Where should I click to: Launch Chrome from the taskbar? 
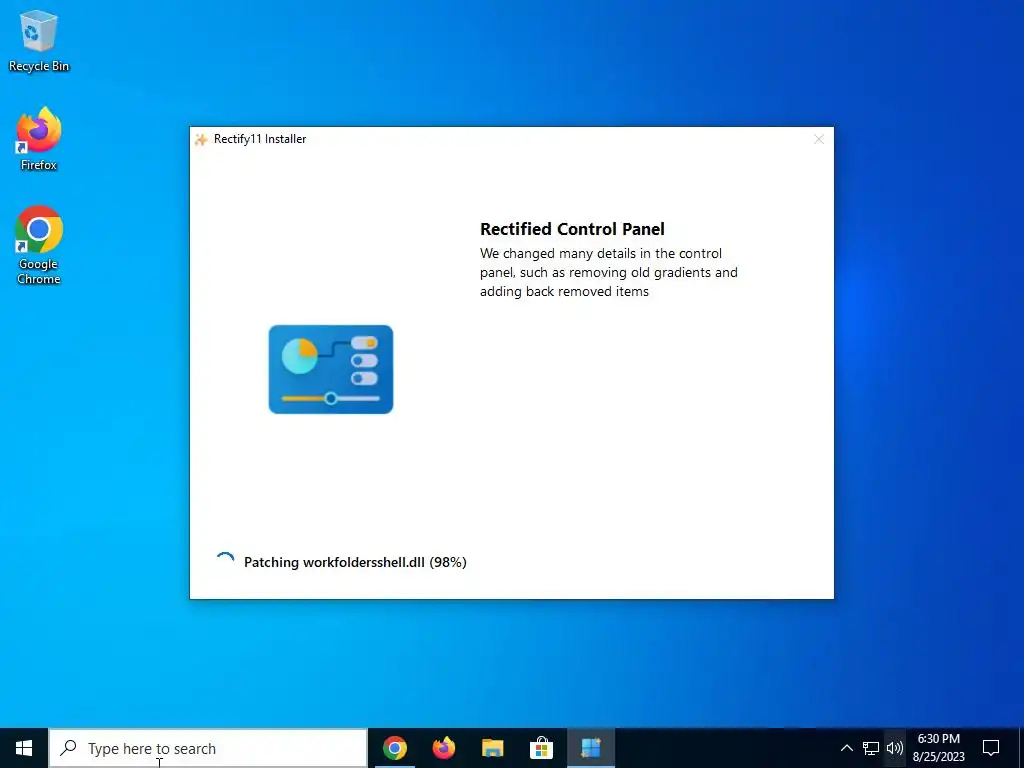(395, 748)
